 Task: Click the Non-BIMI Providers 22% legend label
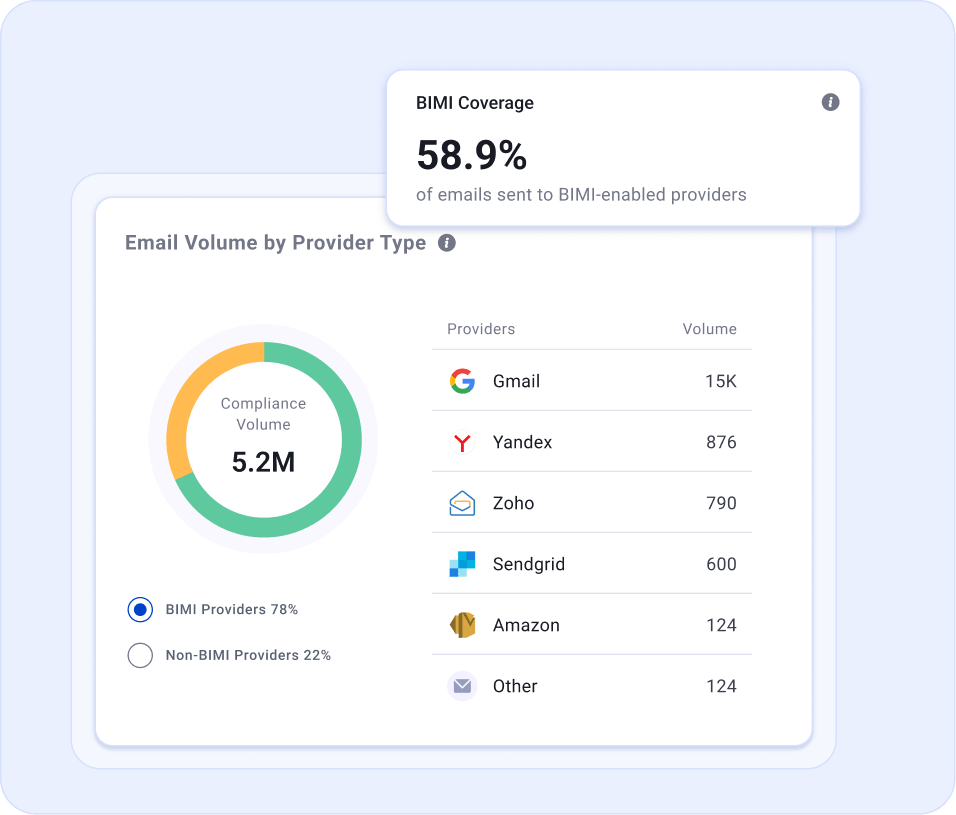[248, 655]
